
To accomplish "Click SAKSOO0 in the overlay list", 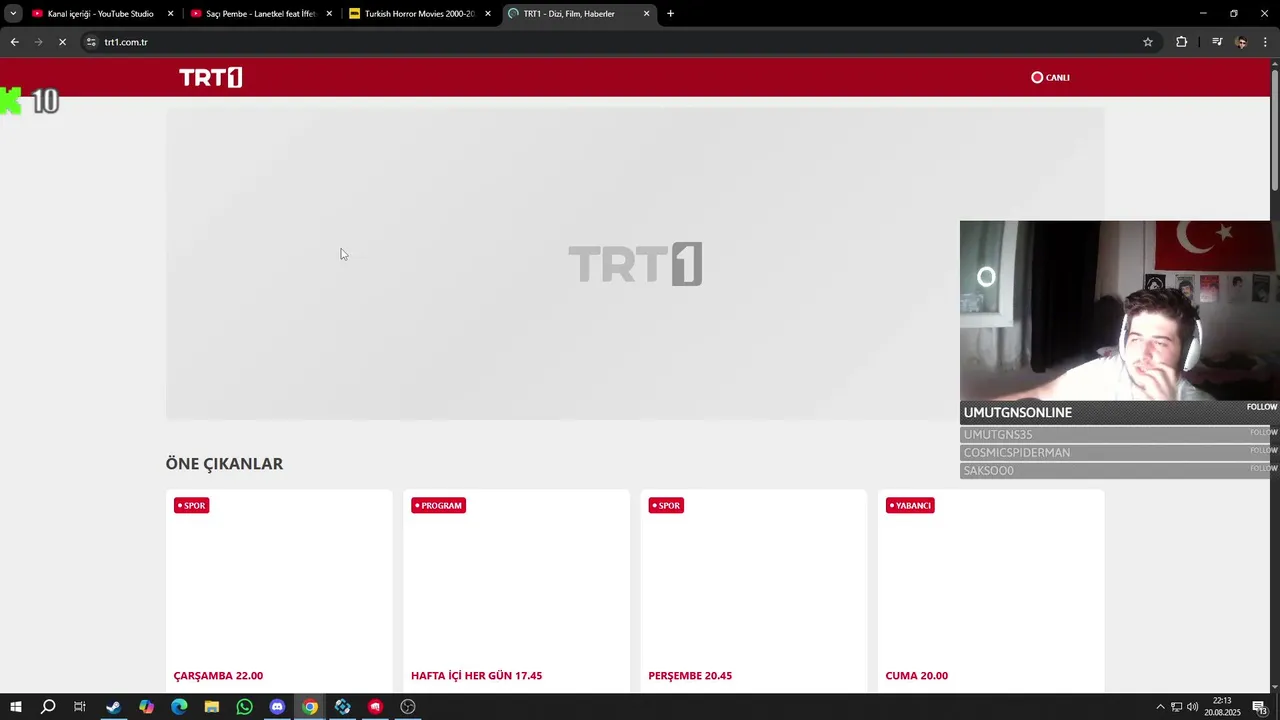I will click(989, 470).
